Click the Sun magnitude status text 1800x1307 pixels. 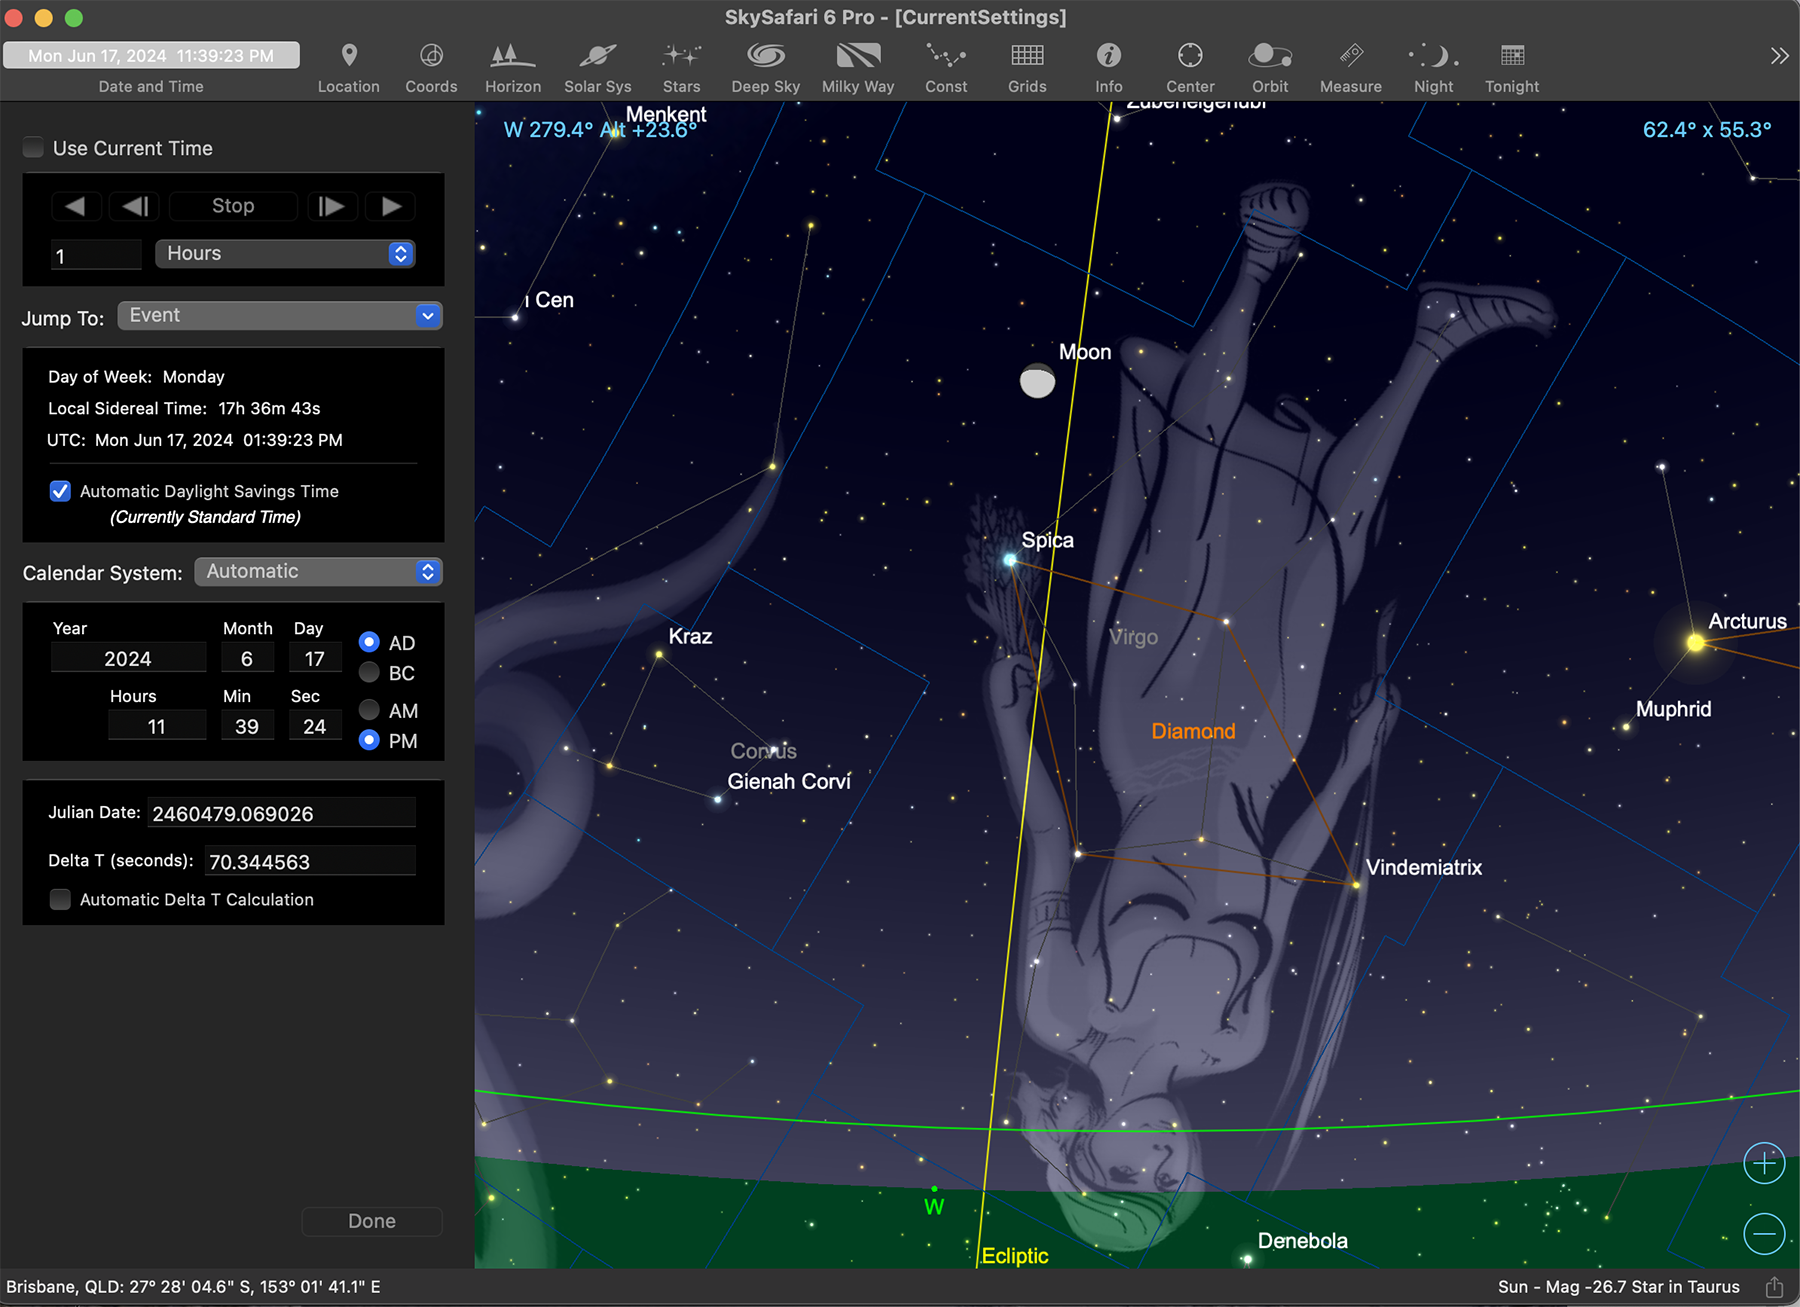point(1618,1287)
